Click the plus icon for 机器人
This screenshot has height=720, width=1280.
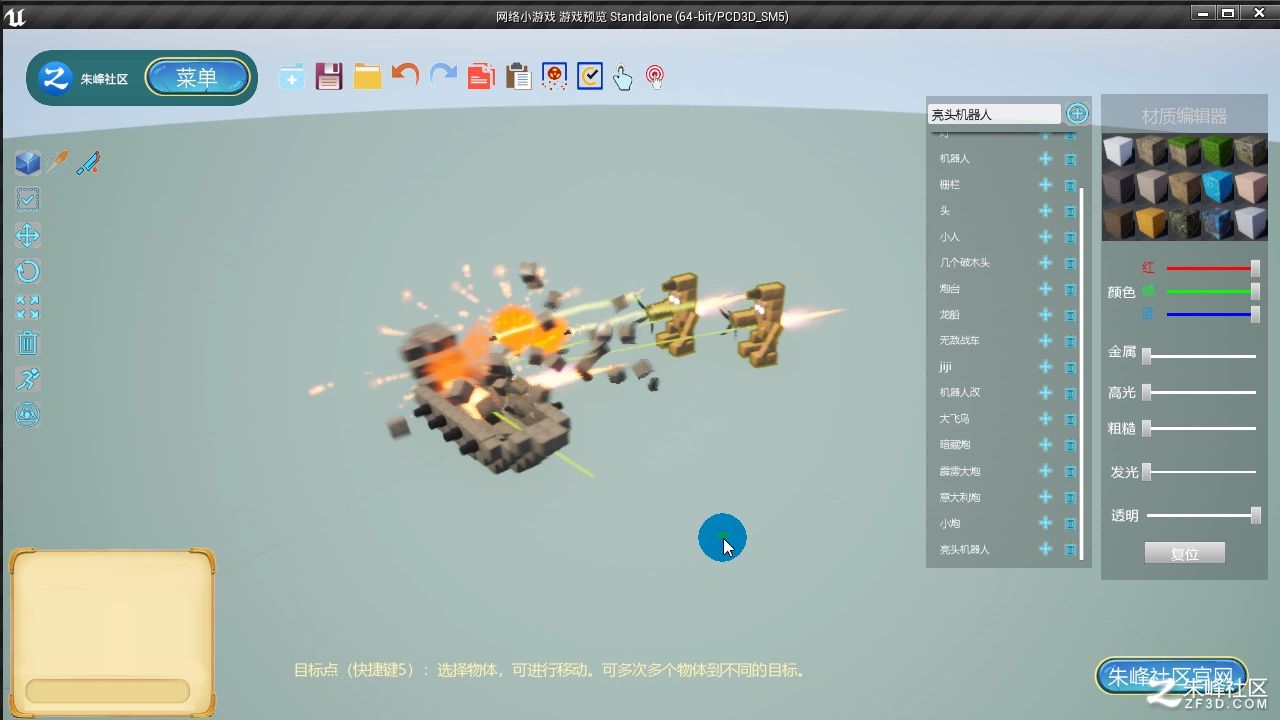point(1045,159)
